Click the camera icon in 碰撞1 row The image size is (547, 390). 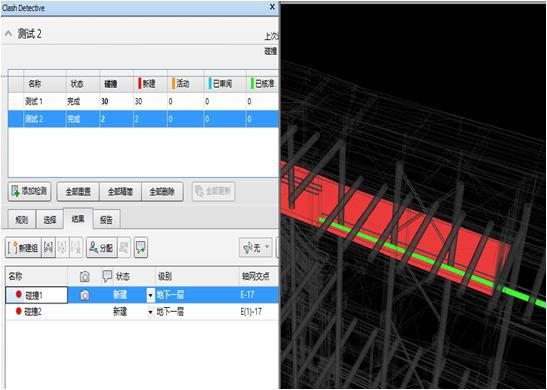click(84, 295)
